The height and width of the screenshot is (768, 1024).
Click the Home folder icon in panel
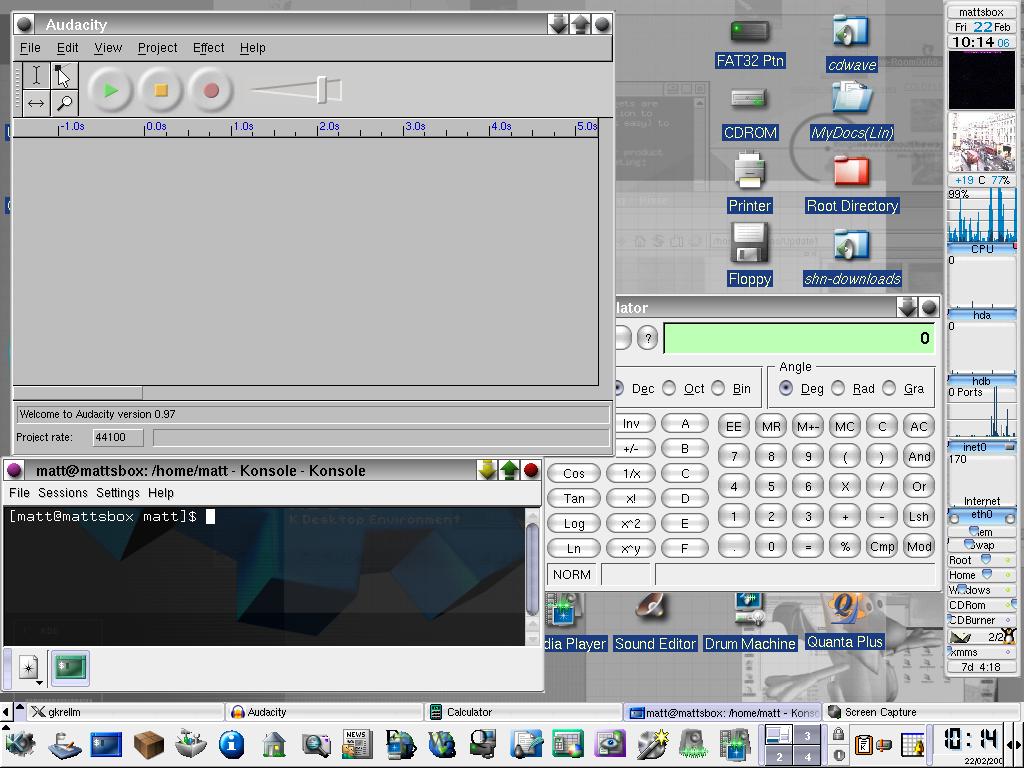click(x=274, y=744)
